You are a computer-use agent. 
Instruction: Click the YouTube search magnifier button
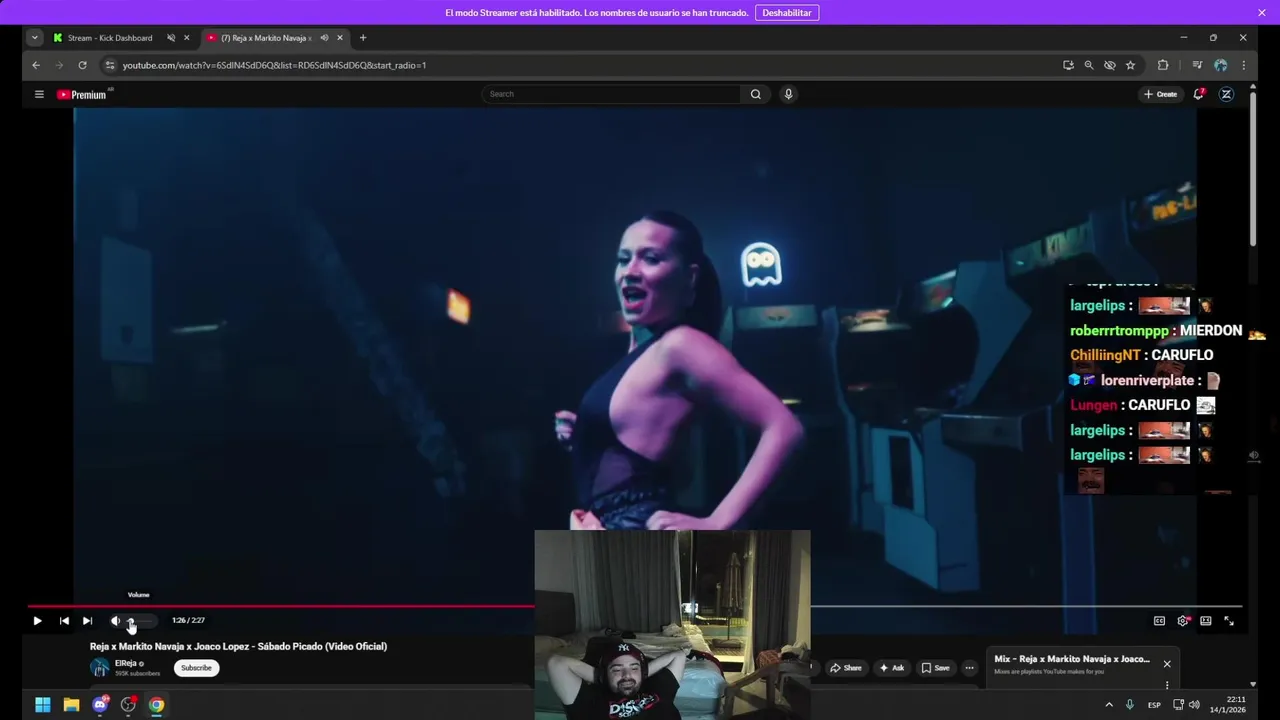pyautogui.click(x=756, y=94)
